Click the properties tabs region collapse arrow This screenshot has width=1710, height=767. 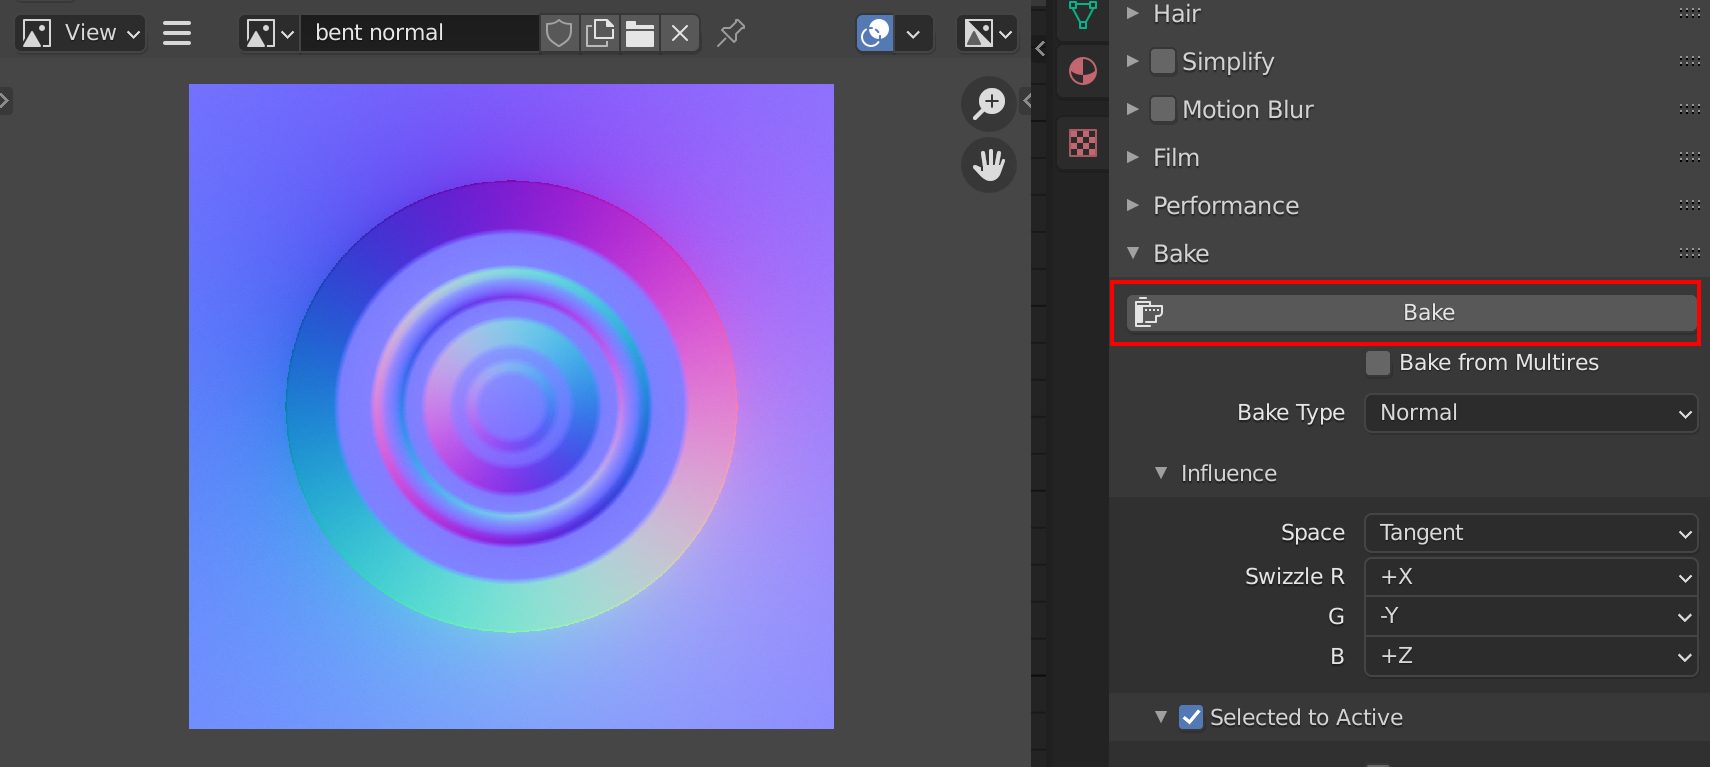[1040, 48]
